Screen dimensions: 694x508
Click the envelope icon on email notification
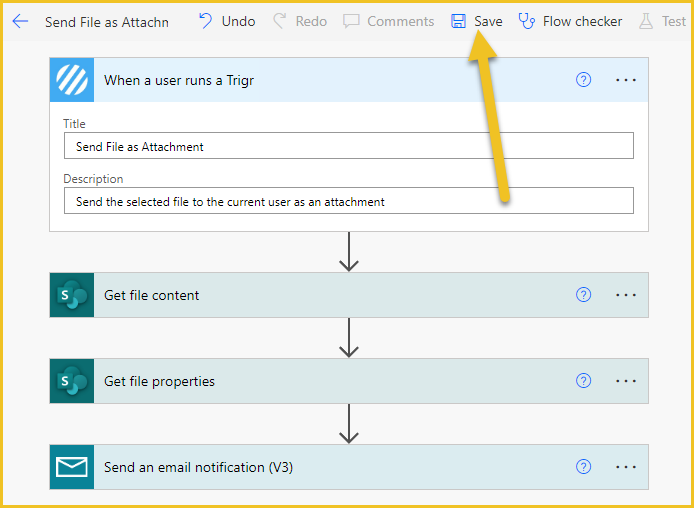coord(72,467)
